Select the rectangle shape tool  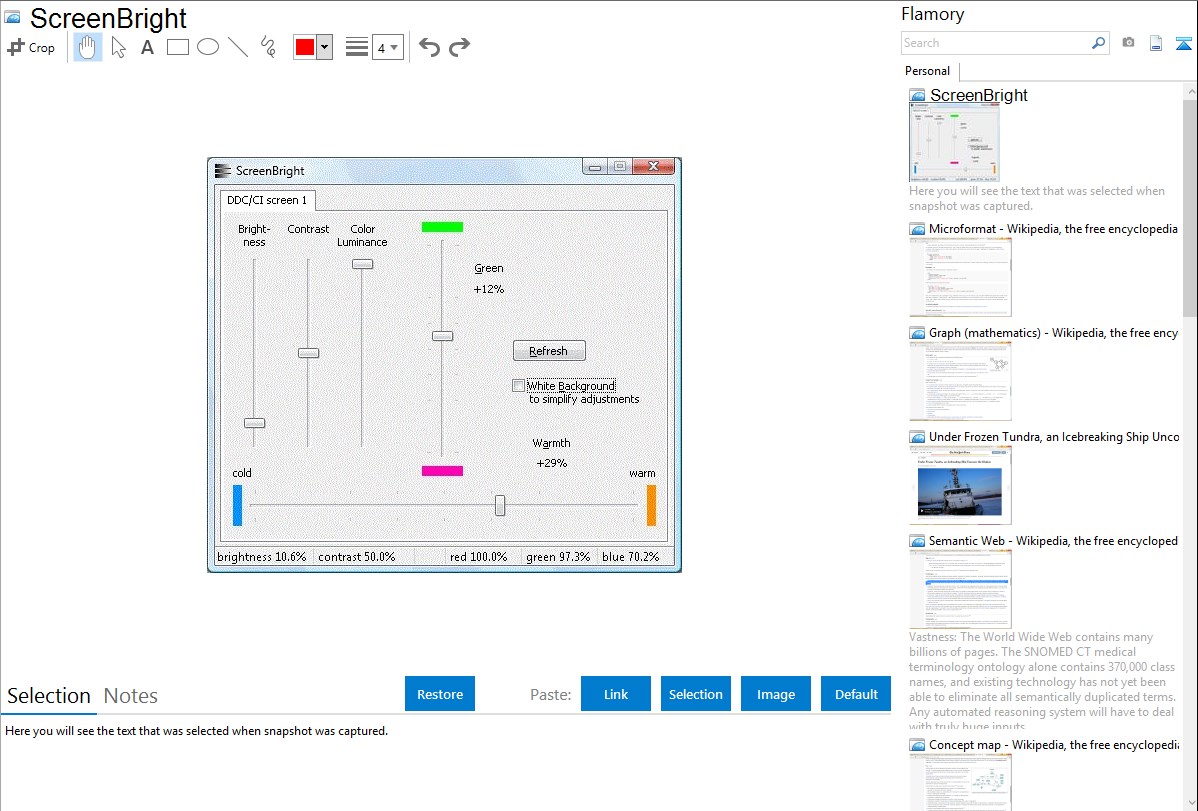tap(178, 47)
